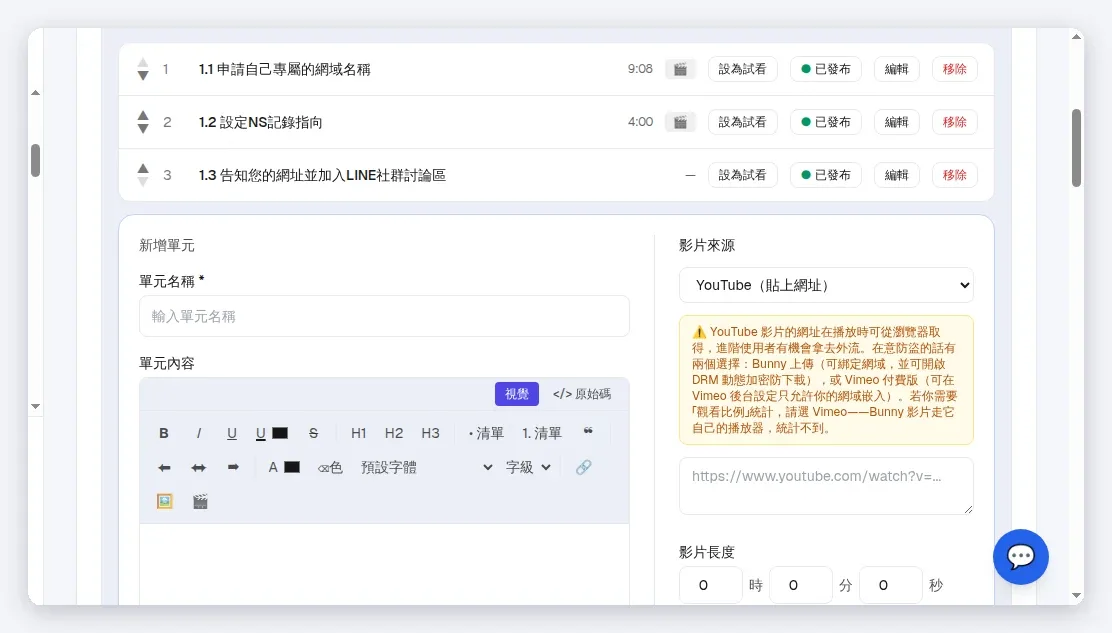Click the right scrollbar down arrow
This screenshot has width=1112, height=633.
(x=1077, y=595)
